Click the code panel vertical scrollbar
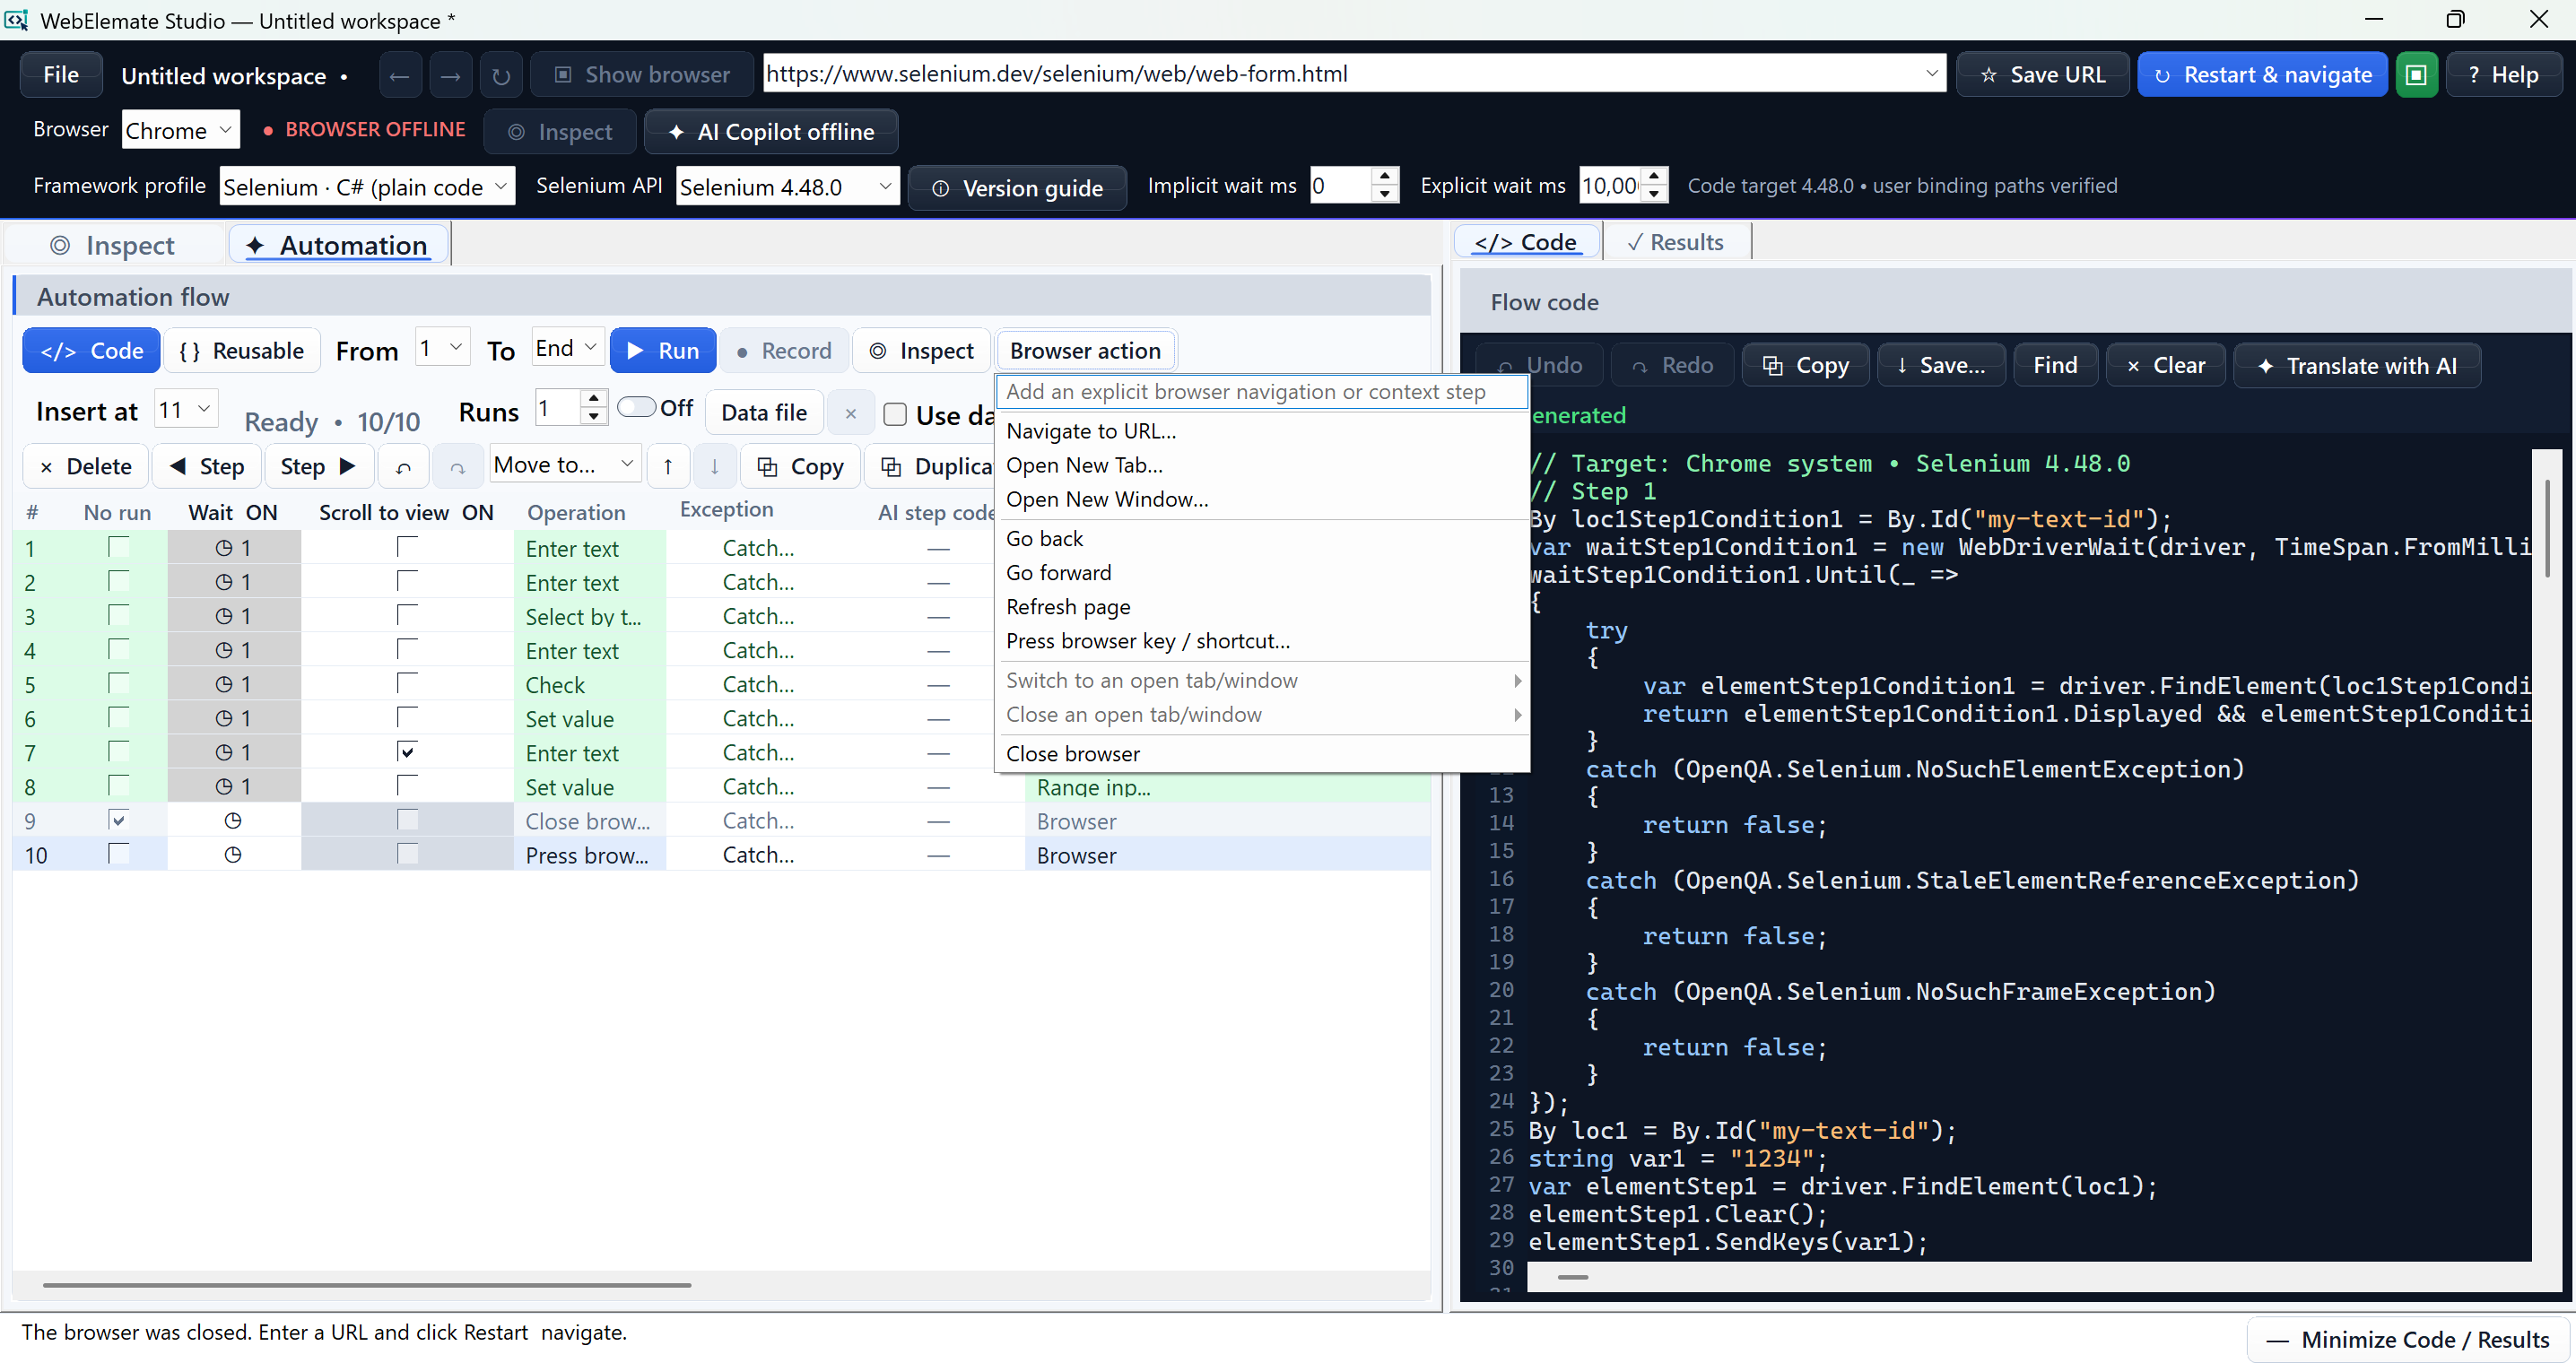 pyautogui.click(x=2548, y=528)
